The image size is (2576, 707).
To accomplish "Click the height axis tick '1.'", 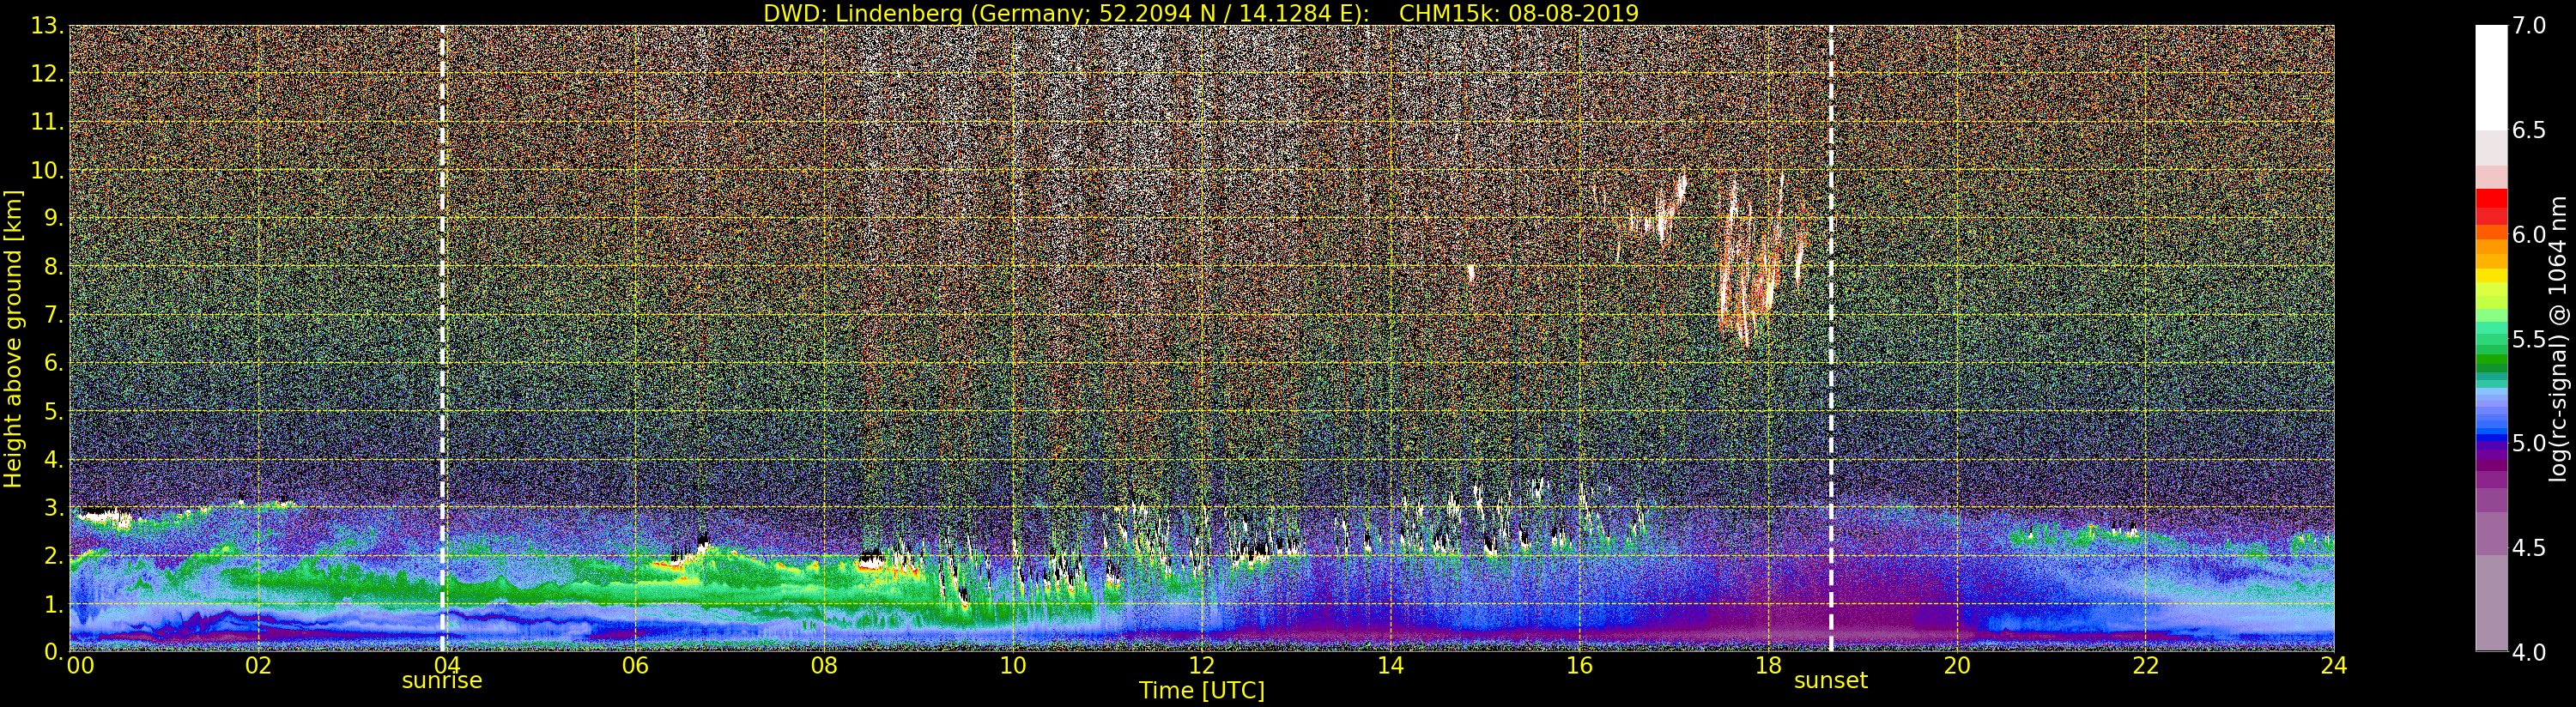I will coord(54,604).
